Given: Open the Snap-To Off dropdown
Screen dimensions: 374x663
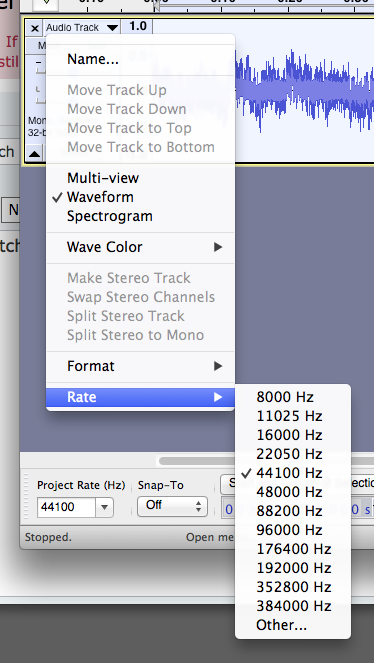Looking at the screenshot, I should coord(172,506).
